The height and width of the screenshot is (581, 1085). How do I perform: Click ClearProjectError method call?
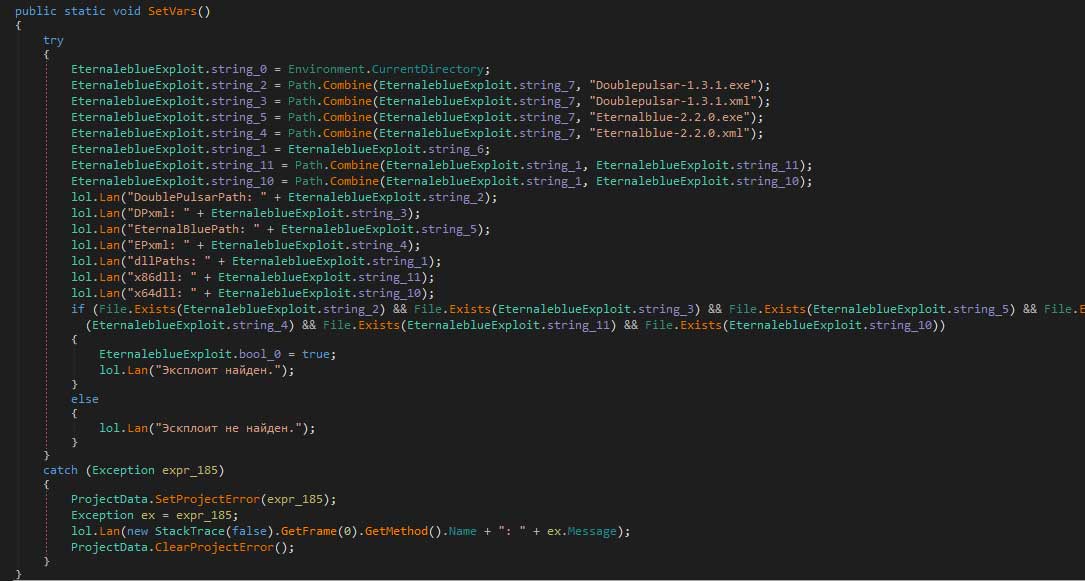214,547
